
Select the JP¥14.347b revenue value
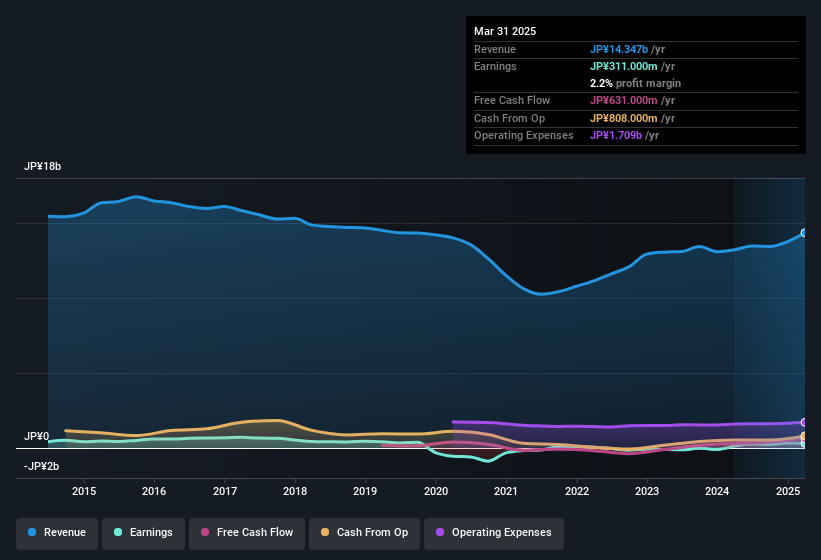(619, 49)
